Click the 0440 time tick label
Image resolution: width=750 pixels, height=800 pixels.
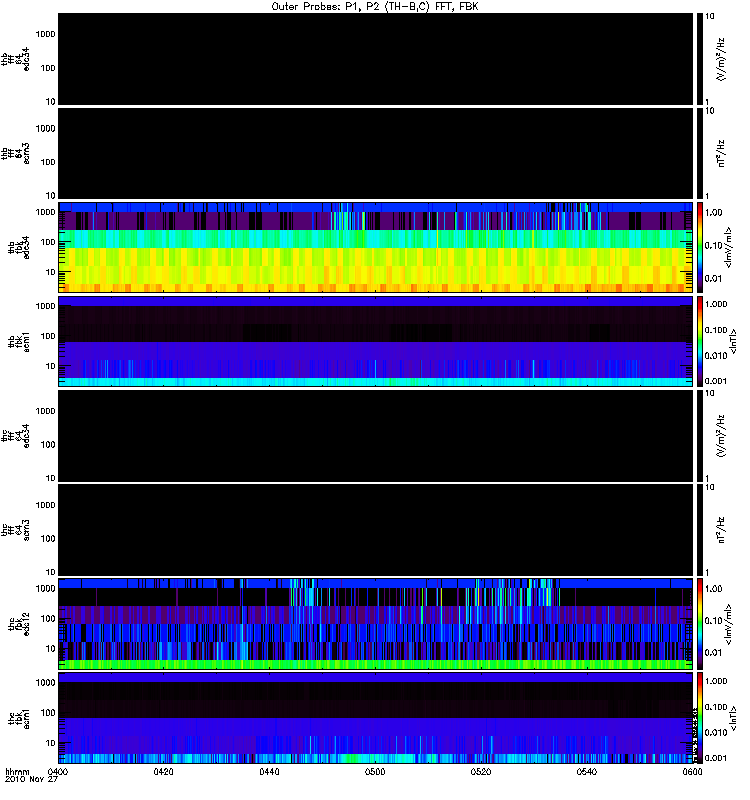(269, 772)
